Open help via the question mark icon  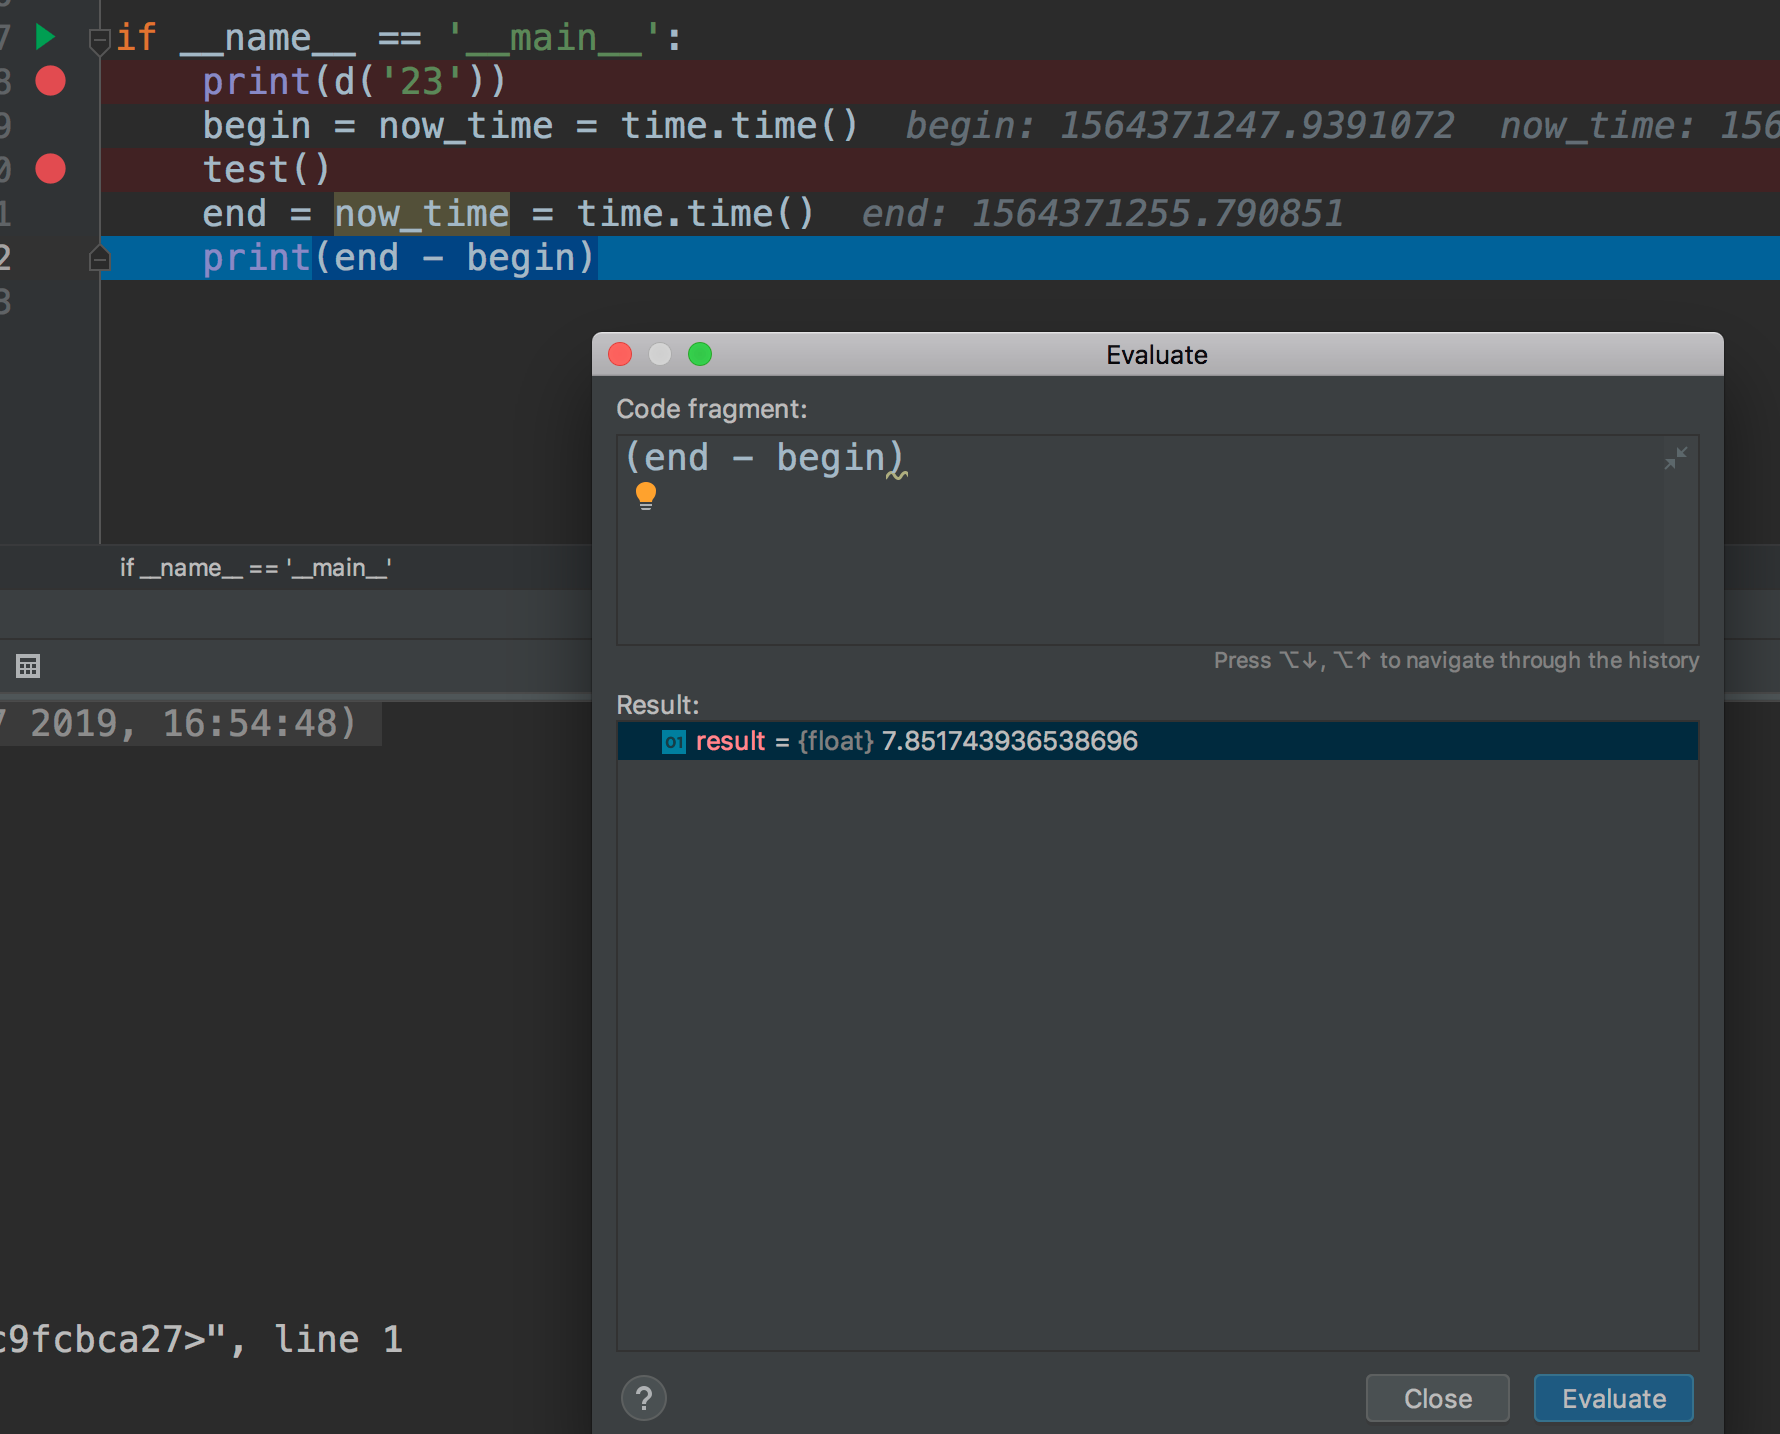[644, 1398]
